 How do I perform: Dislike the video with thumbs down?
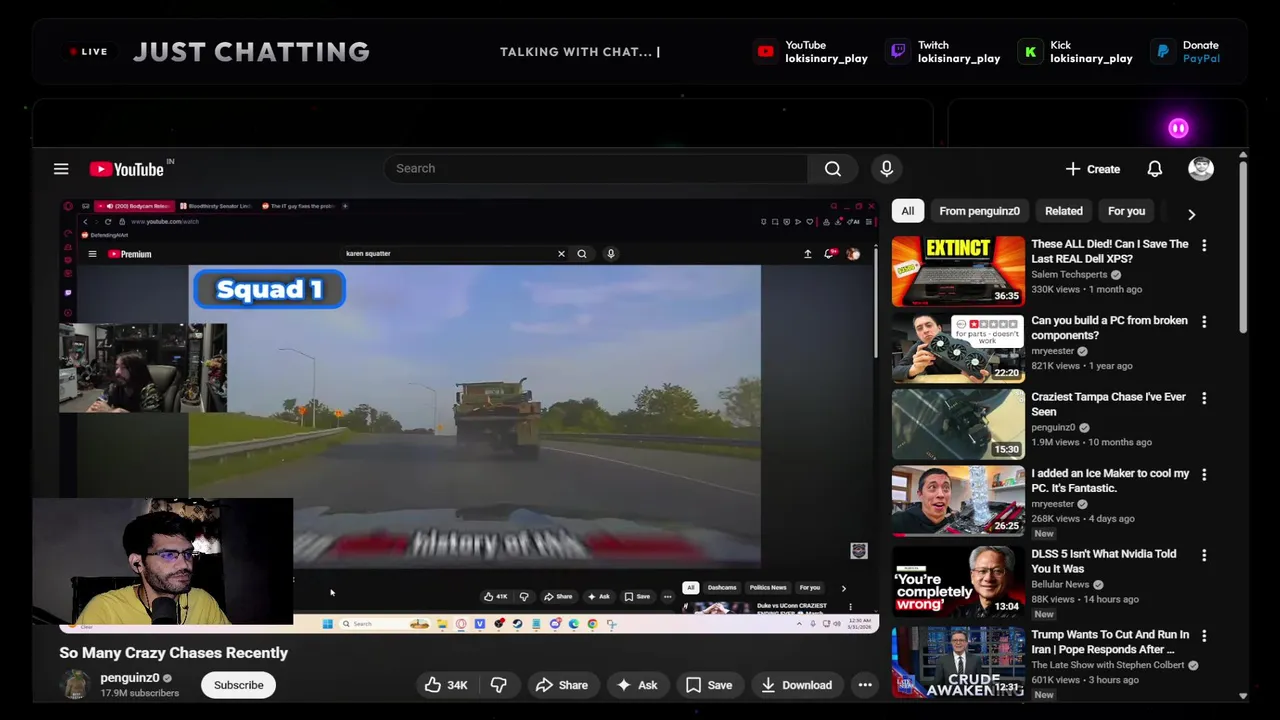coord(498,685)
